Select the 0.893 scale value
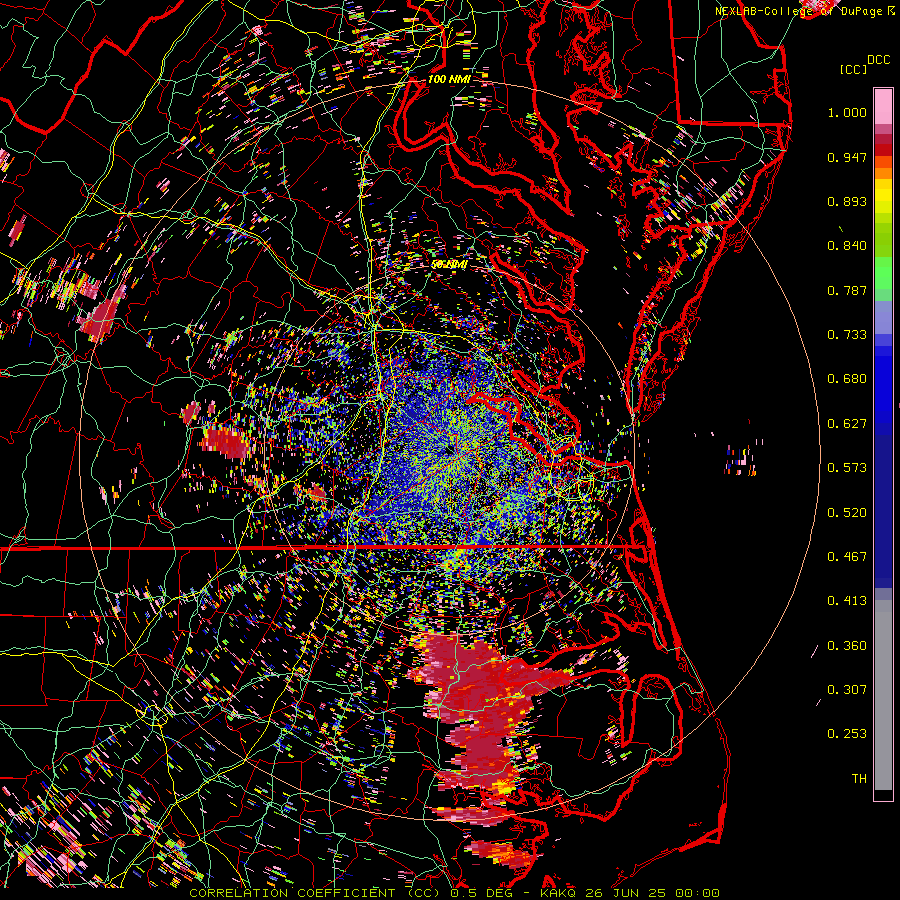The height and width of the screenshot is (900, 900). 847,201
